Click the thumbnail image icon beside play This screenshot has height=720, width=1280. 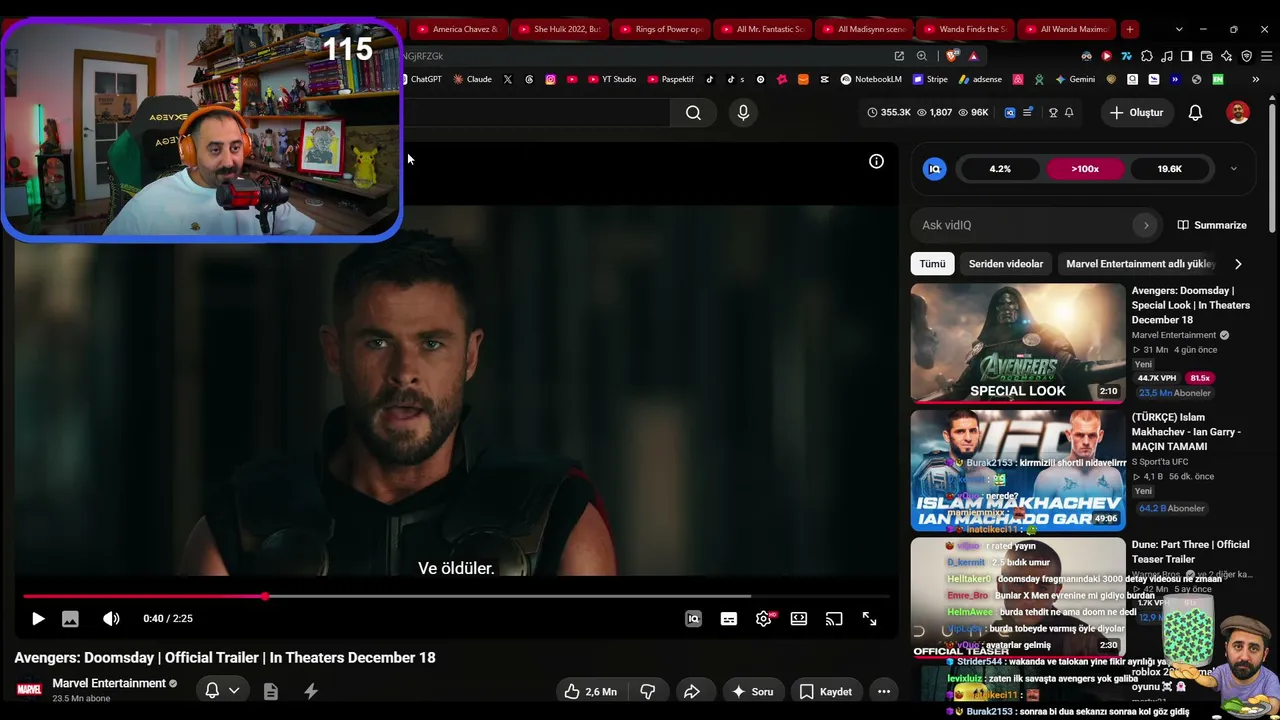[70, 619]
